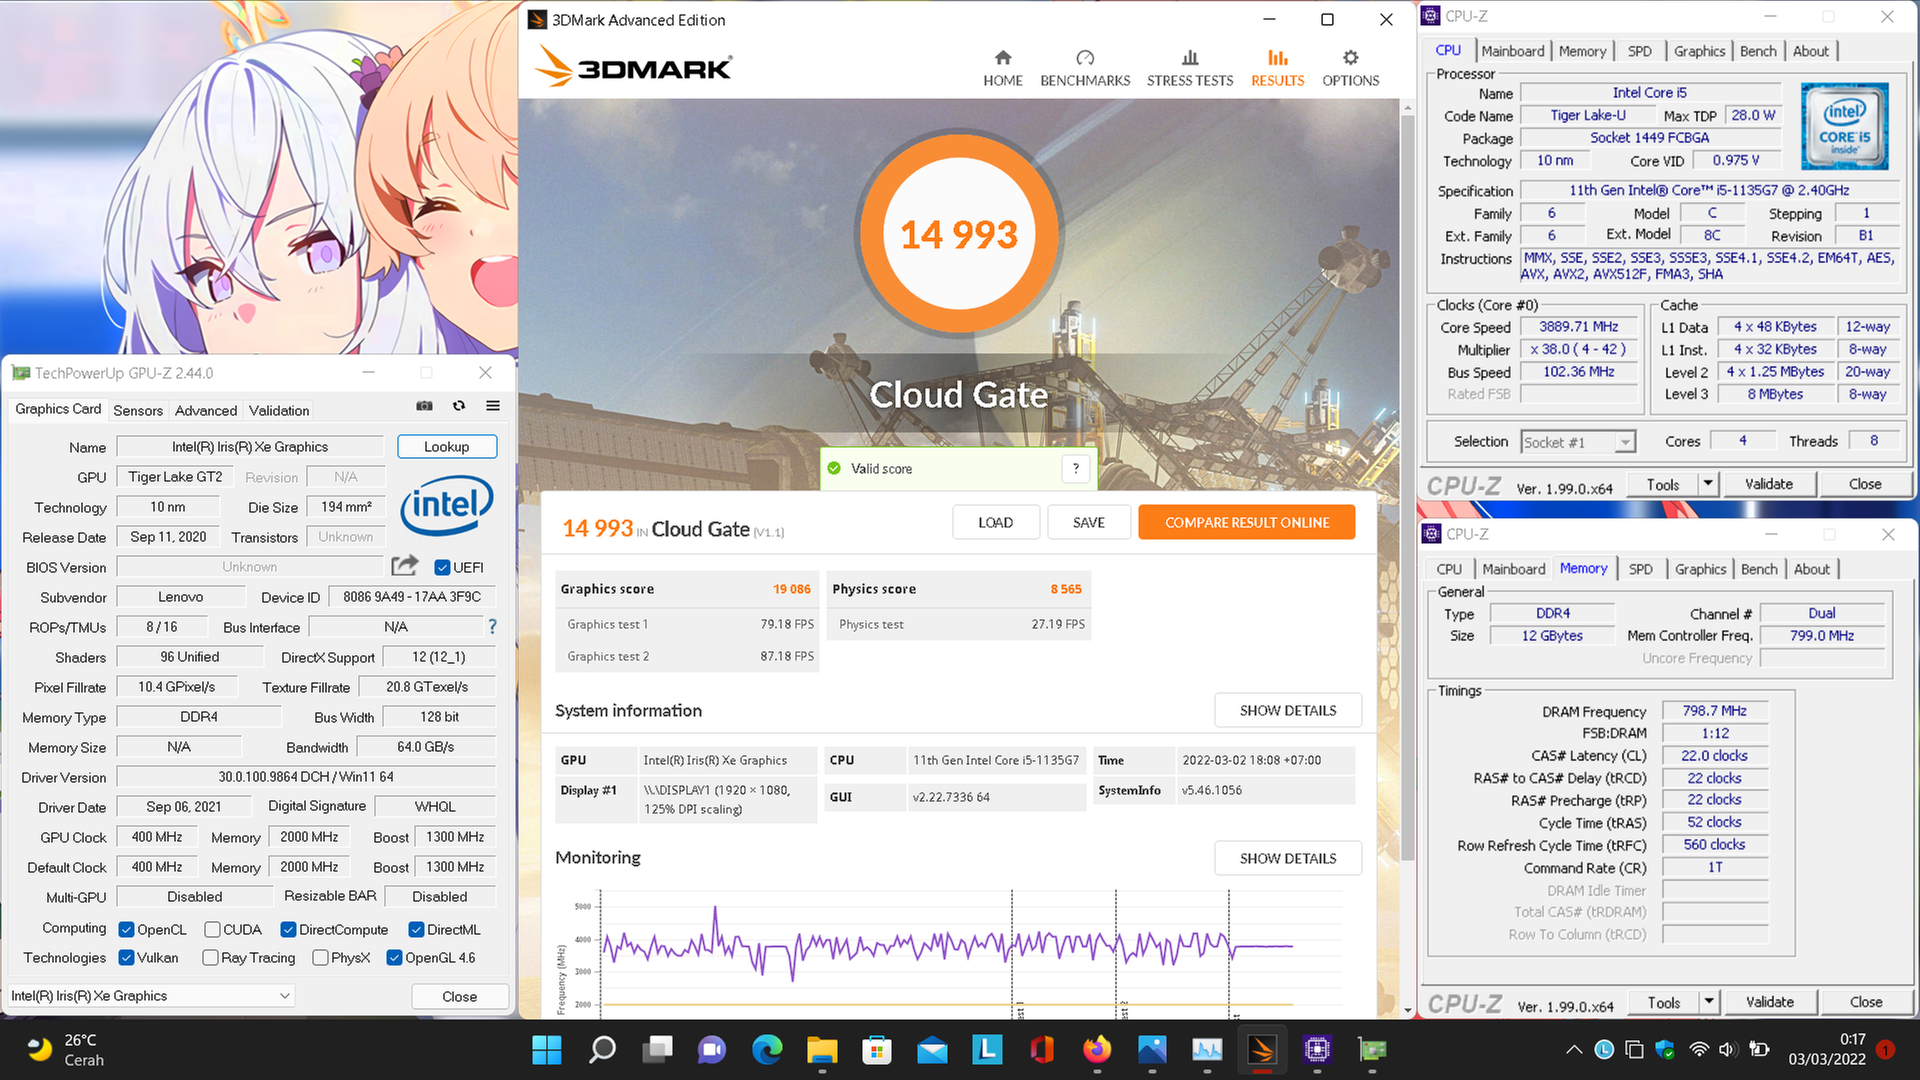The width and height of the screenshot is (1920, 1080).
Task: Open BENCHMARKS in 3DMark navigation
Action: [1085, 68]
